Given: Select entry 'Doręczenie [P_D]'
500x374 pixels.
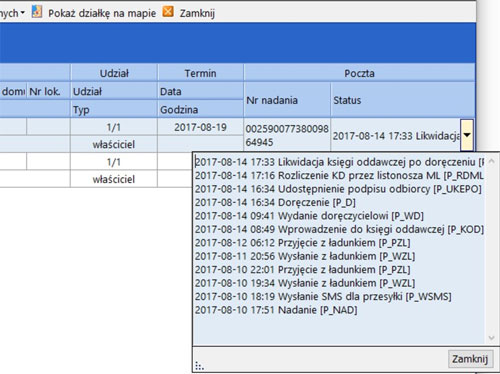Looking at the screenshot, I should pyautogui.click(x=275, y=202).
